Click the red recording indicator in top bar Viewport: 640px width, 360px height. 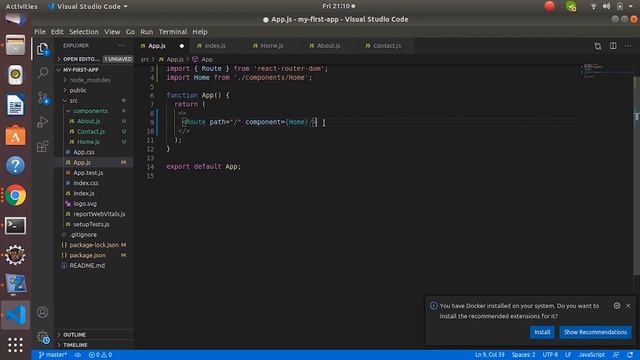(x=550, y=6)
